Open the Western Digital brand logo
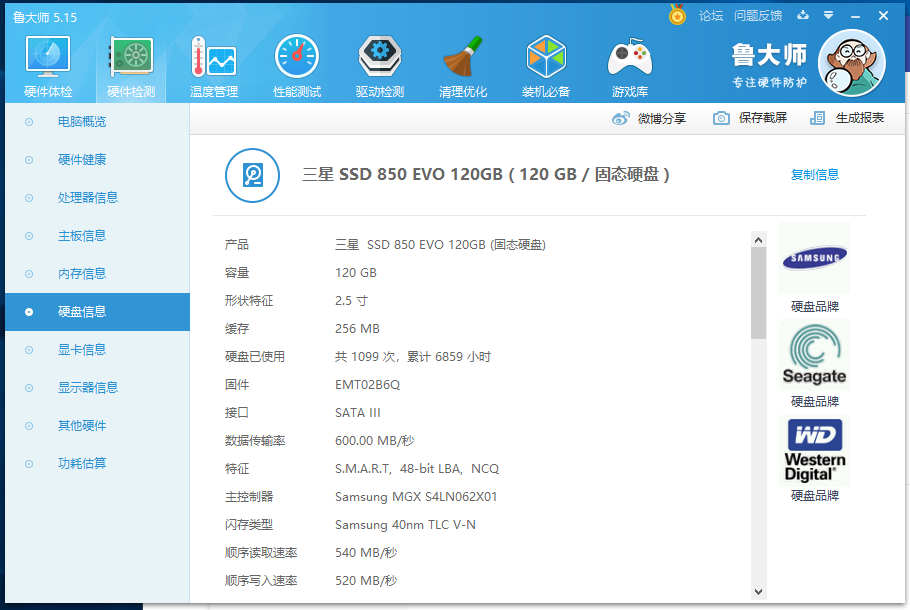Screen dimensions: 910x610 [815, 450]
